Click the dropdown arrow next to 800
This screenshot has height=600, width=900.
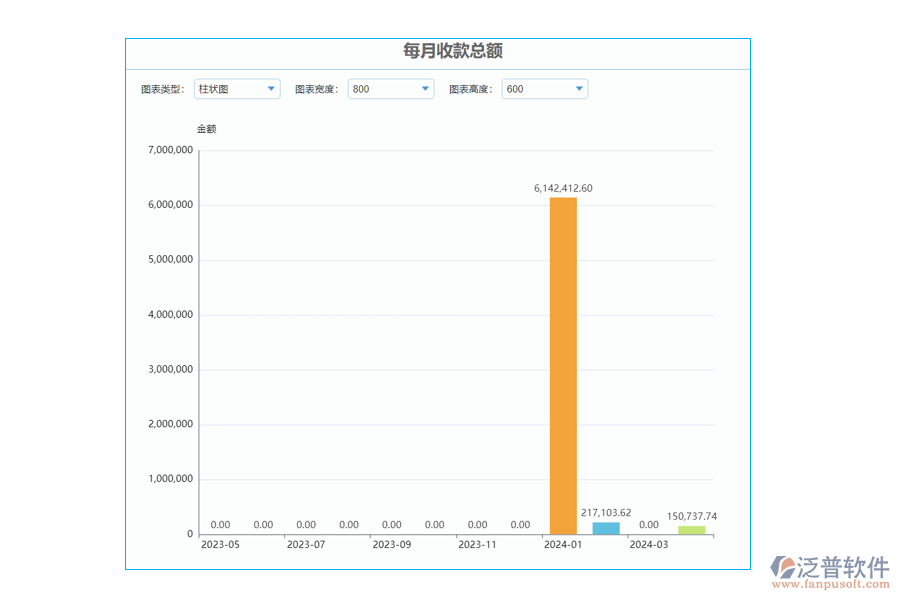coord(426,89)
